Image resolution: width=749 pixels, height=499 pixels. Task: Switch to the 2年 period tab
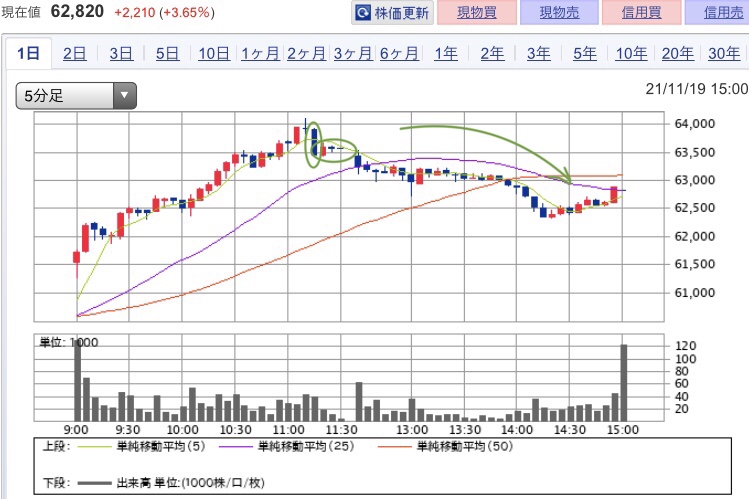pyautogui.click(x=492, y=53)
